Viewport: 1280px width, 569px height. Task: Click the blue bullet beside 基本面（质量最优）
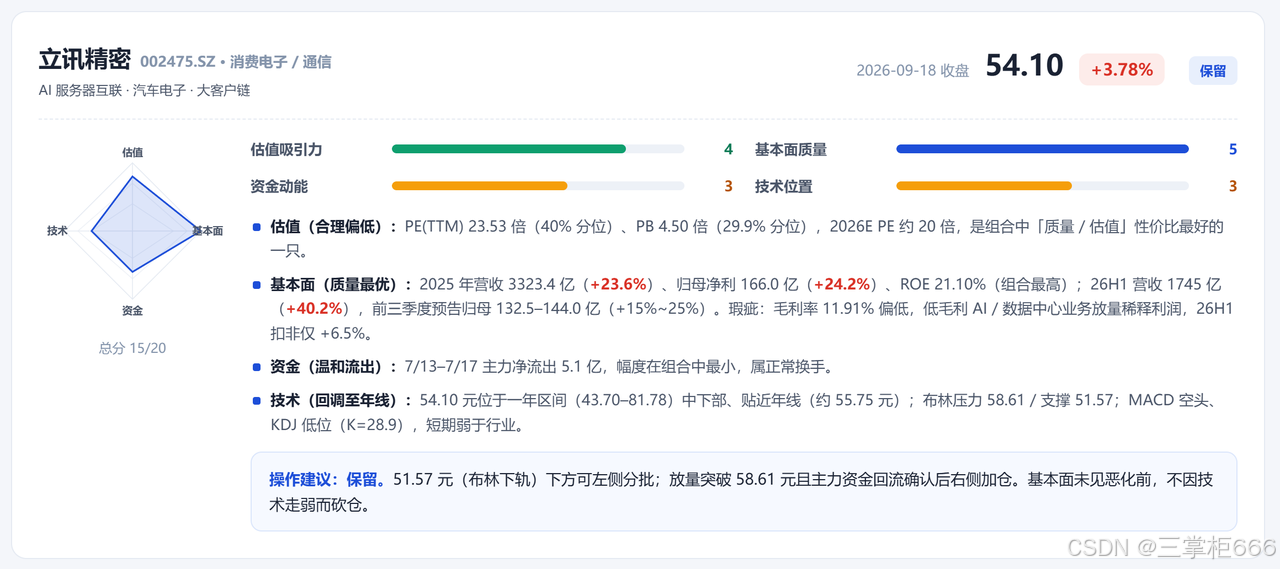tap(257, 285)
